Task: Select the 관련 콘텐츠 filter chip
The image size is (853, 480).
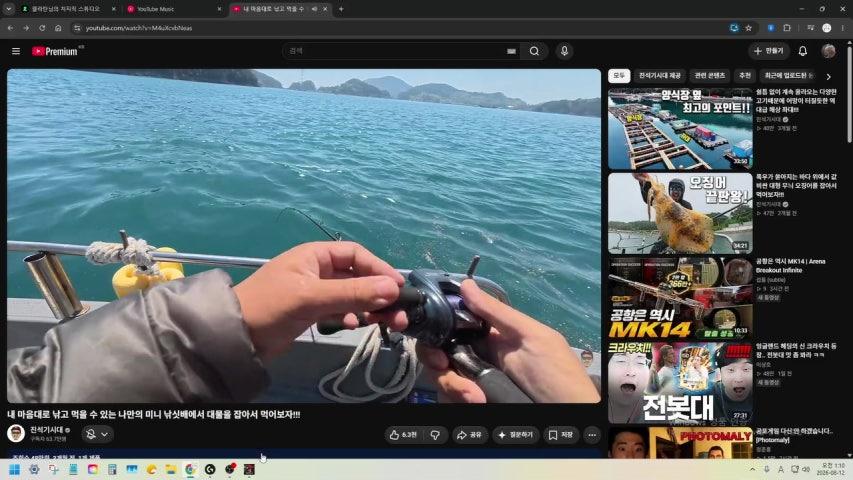Action: click(x=709, y=76)
